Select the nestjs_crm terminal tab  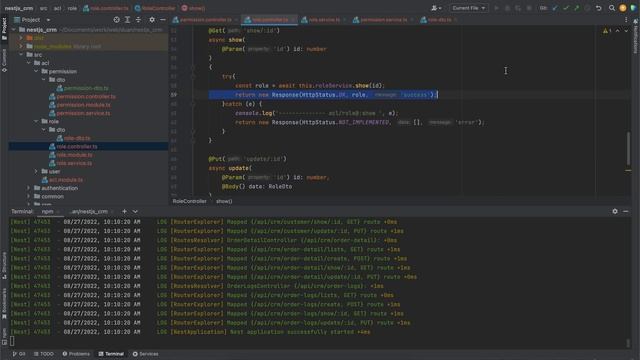[x=89, y=211]
